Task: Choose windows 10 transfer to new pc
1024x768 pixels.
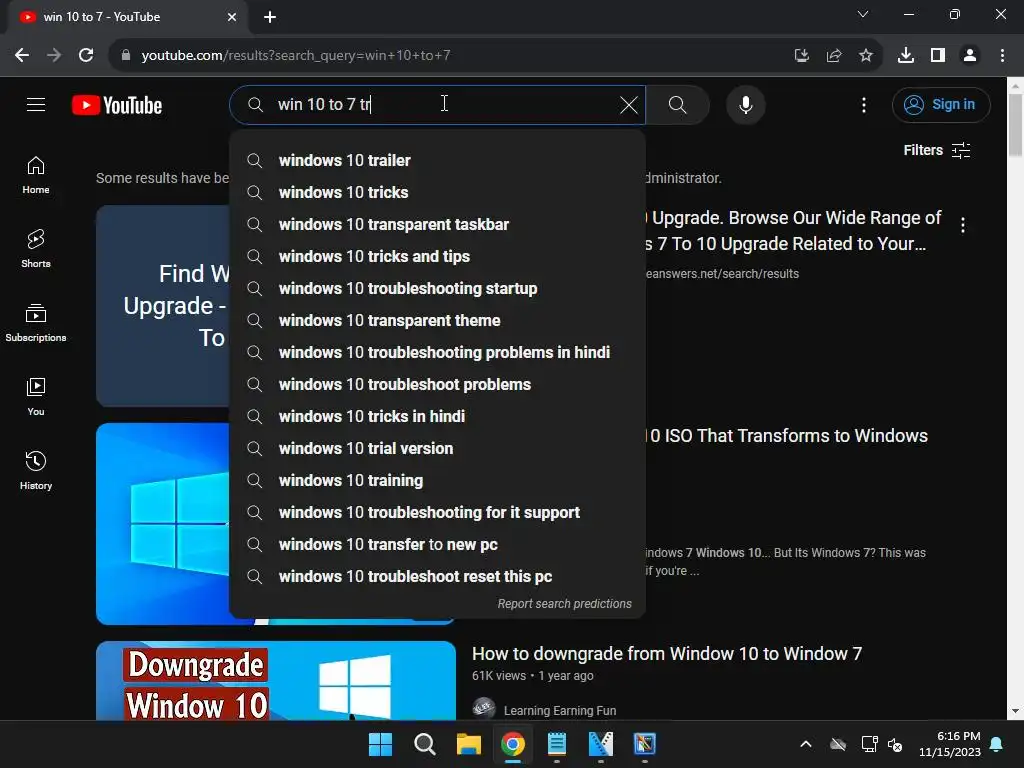Action: [438, 544]
